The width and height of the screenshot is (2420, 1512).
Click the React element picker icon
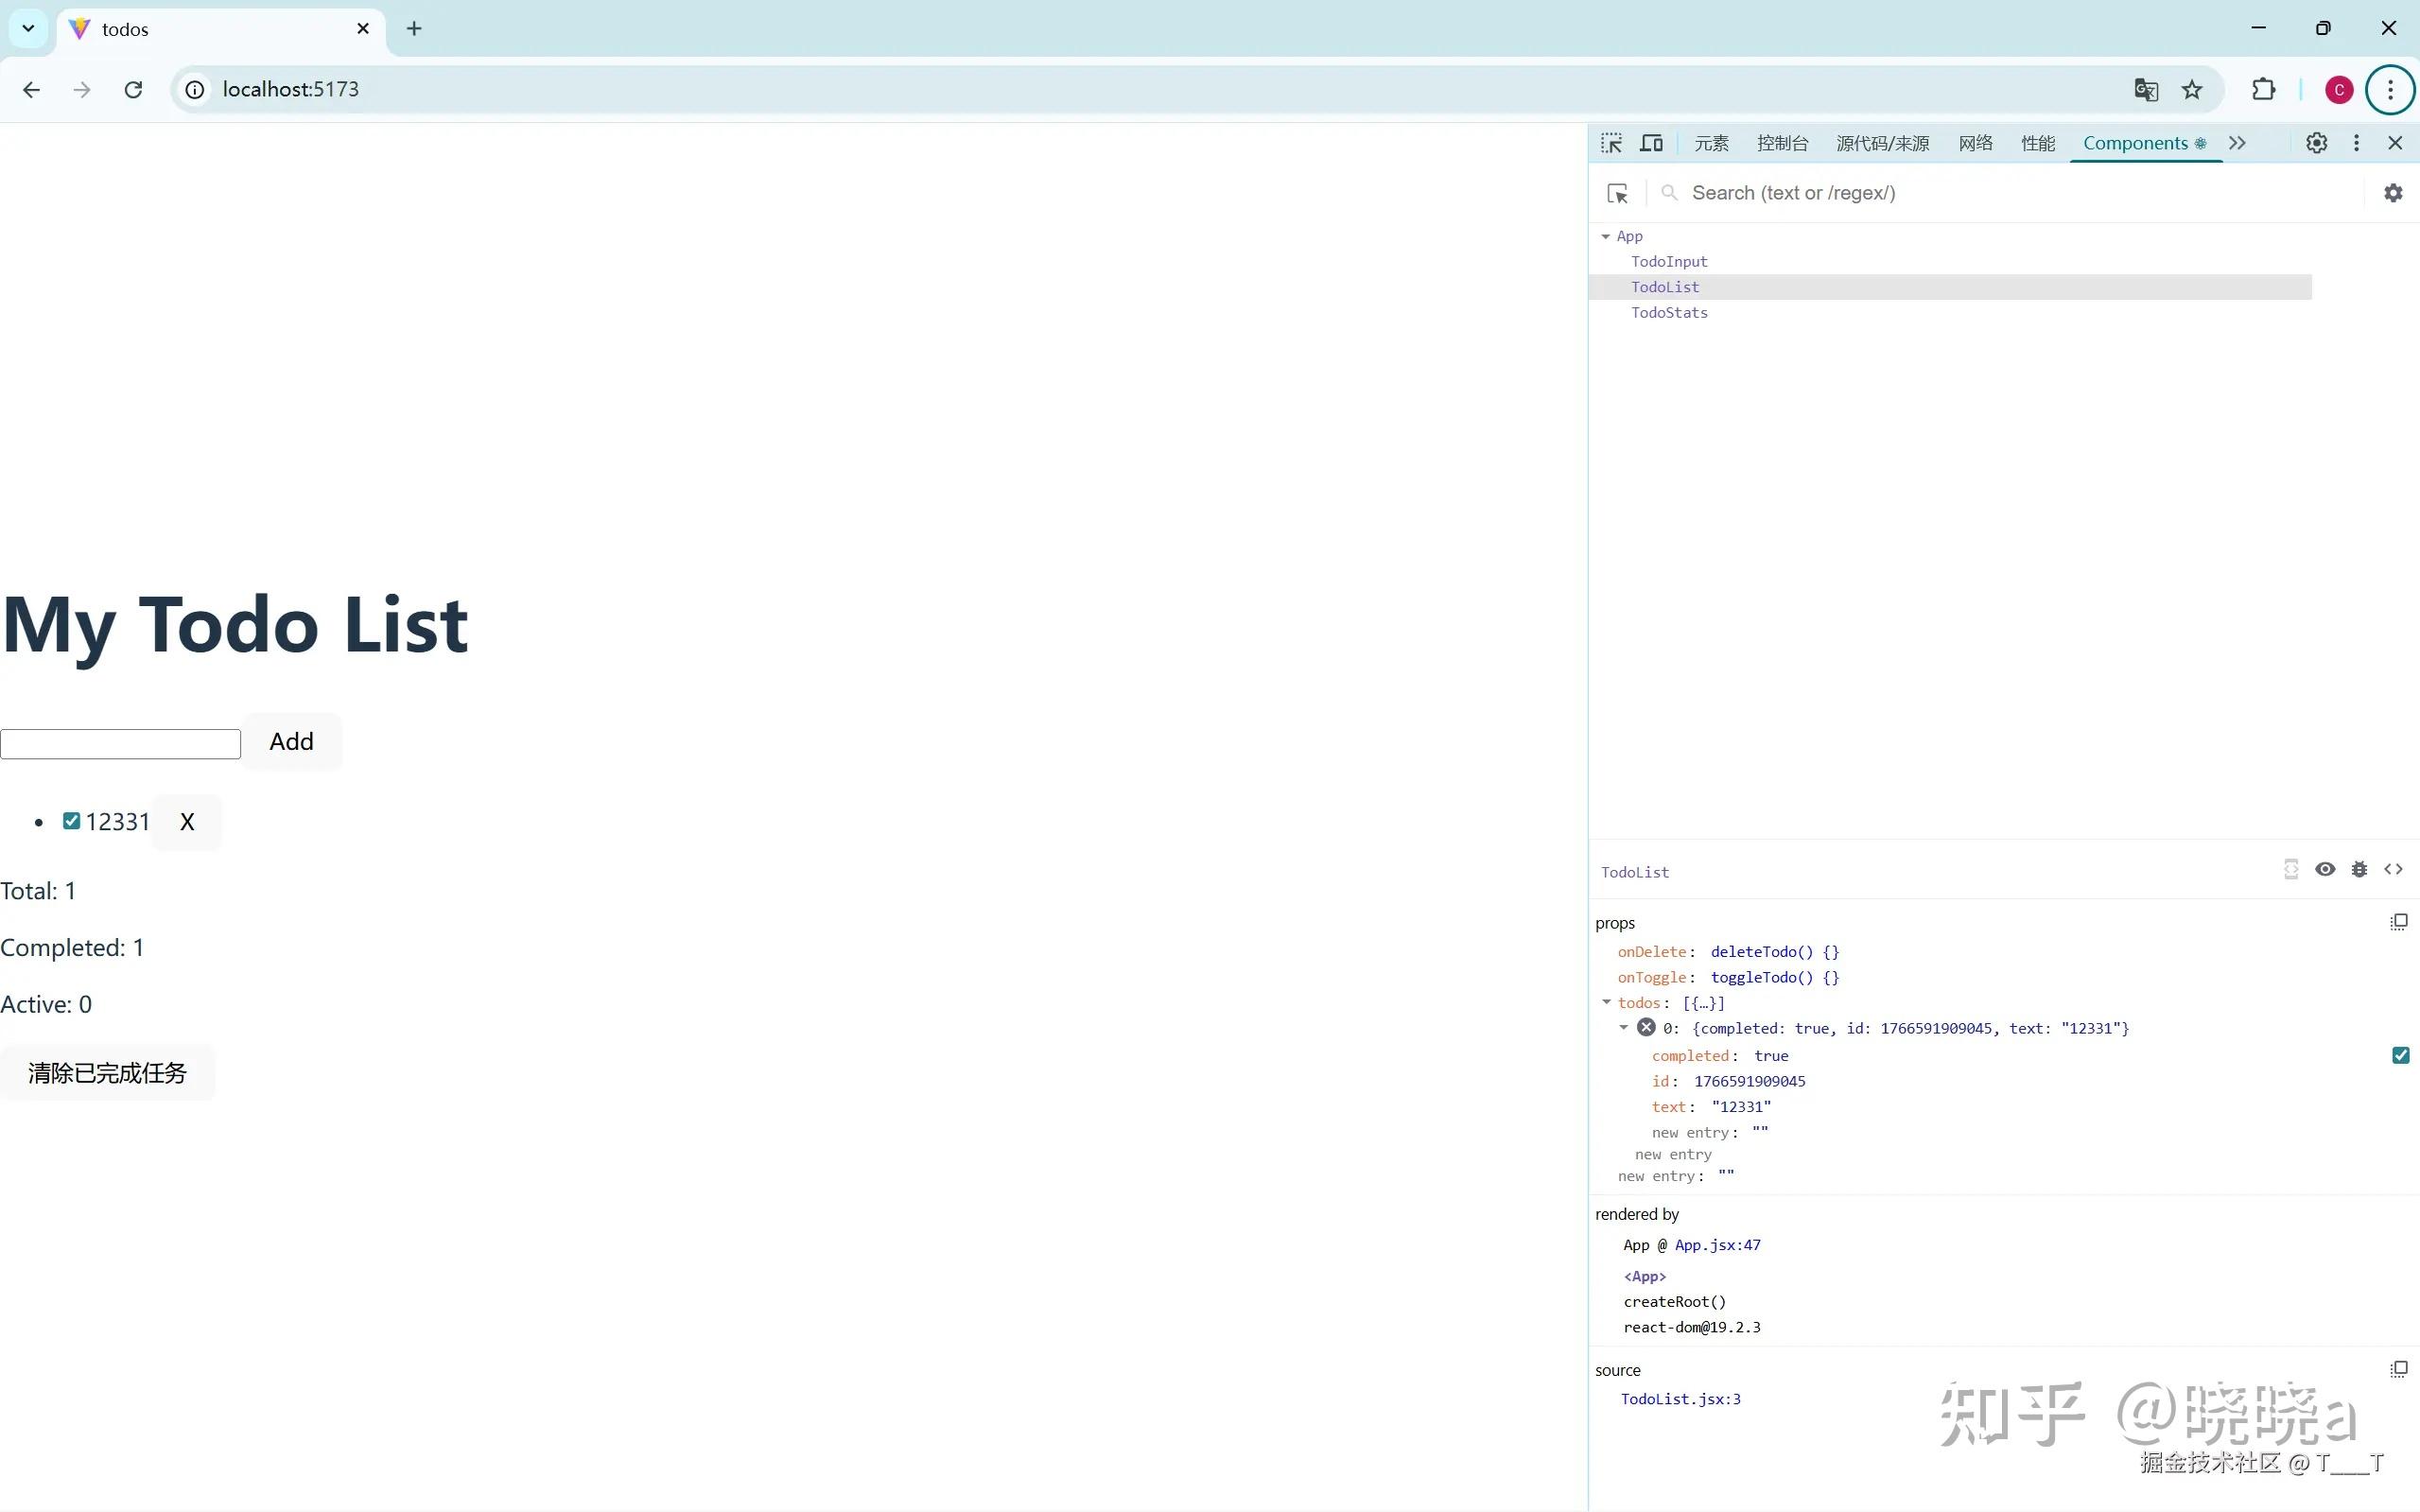click(x=1617, y=193)
